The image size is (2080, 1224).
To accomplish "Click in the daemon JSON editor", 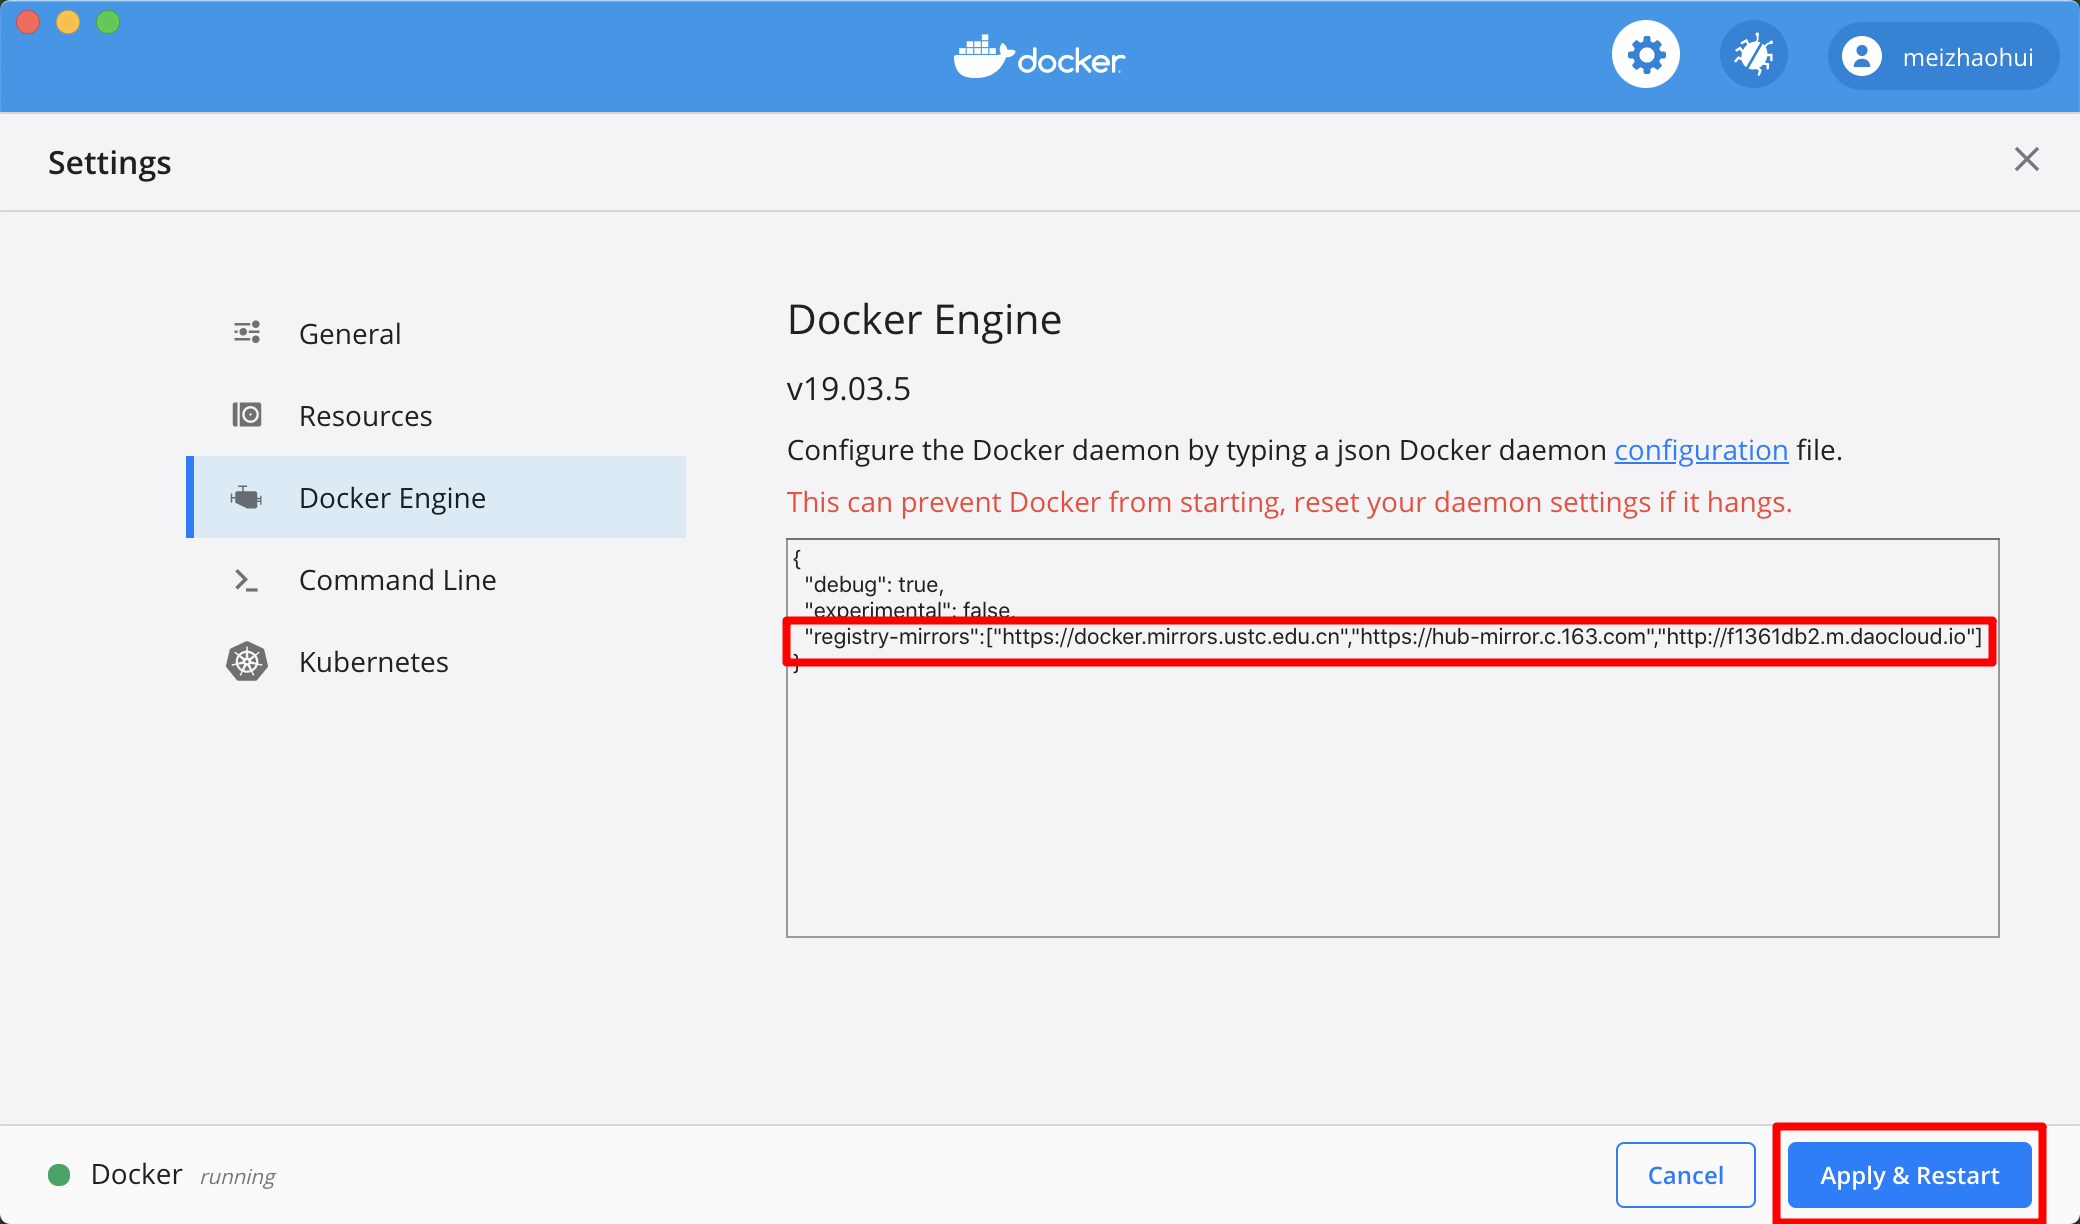I will coord(1392,738).
